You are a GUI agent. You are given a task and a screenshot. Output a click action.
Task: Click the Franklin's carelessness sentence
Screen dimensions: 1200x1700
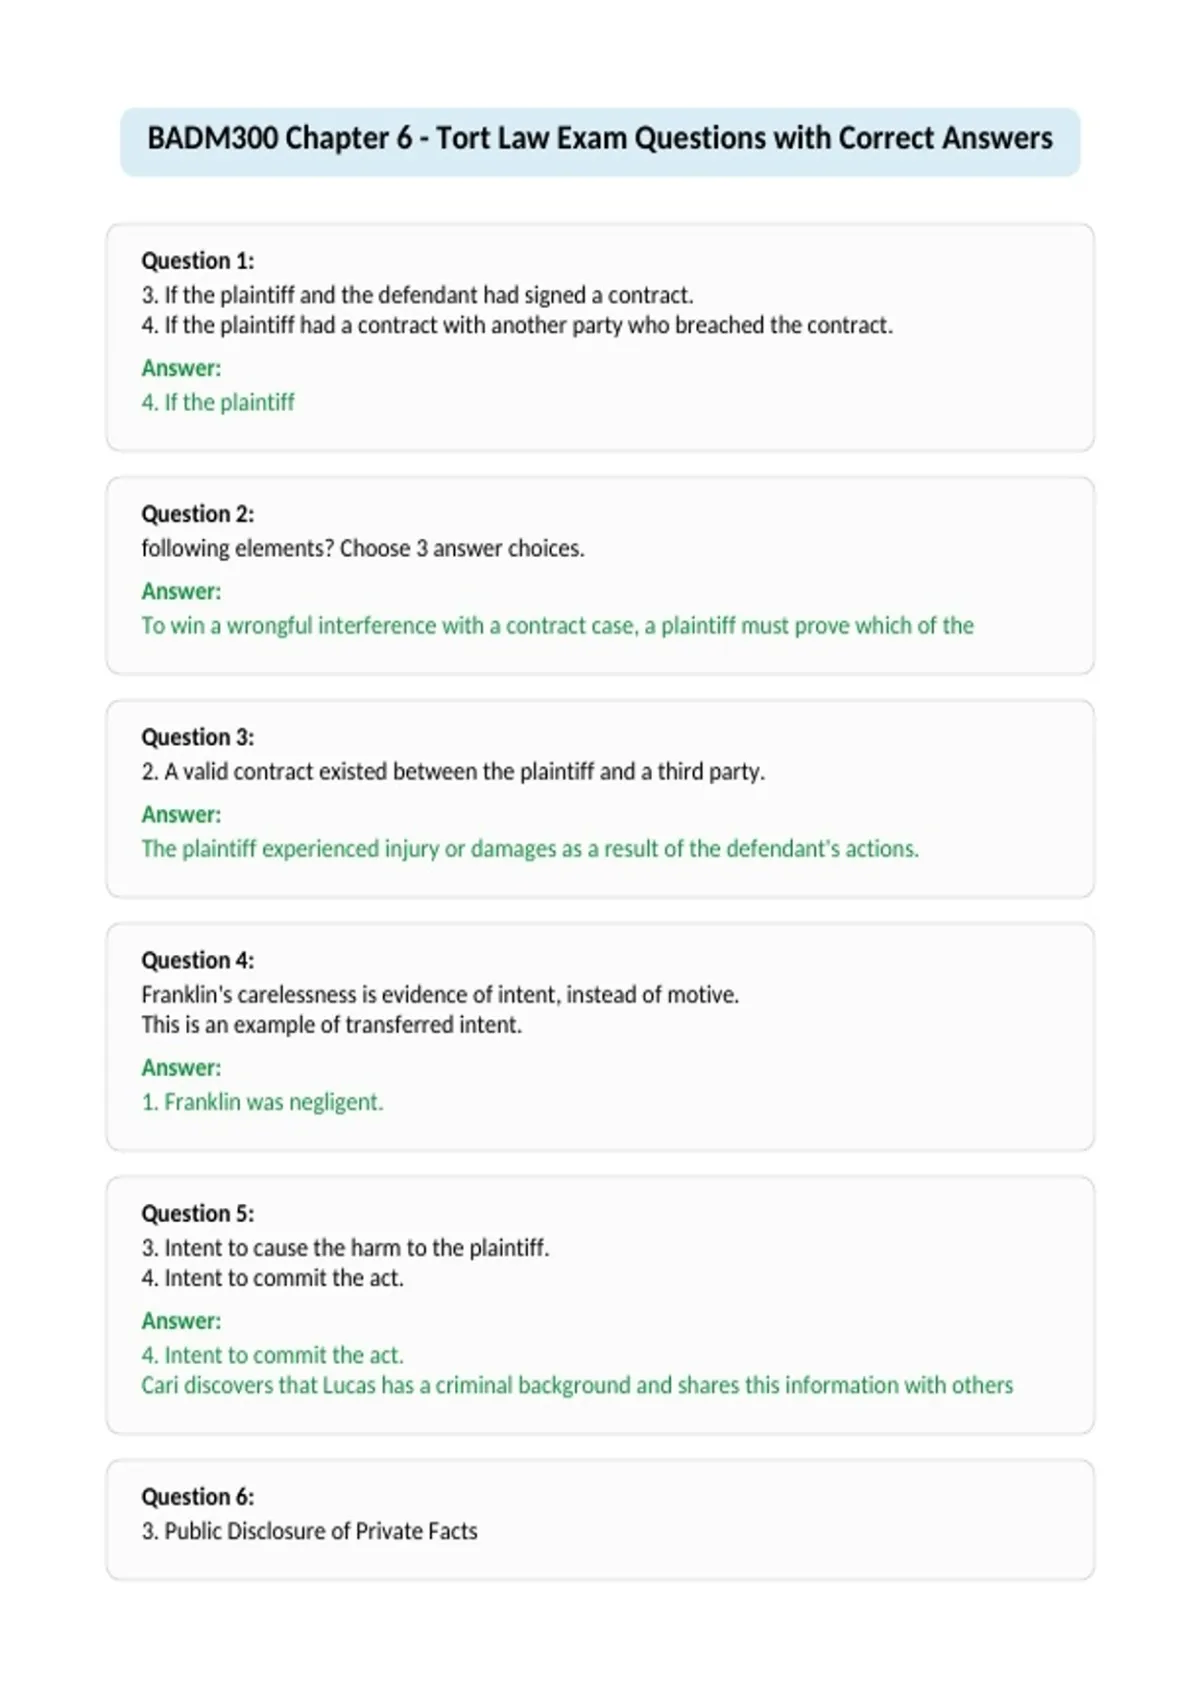pyautogui.click(x=440, y=995)
